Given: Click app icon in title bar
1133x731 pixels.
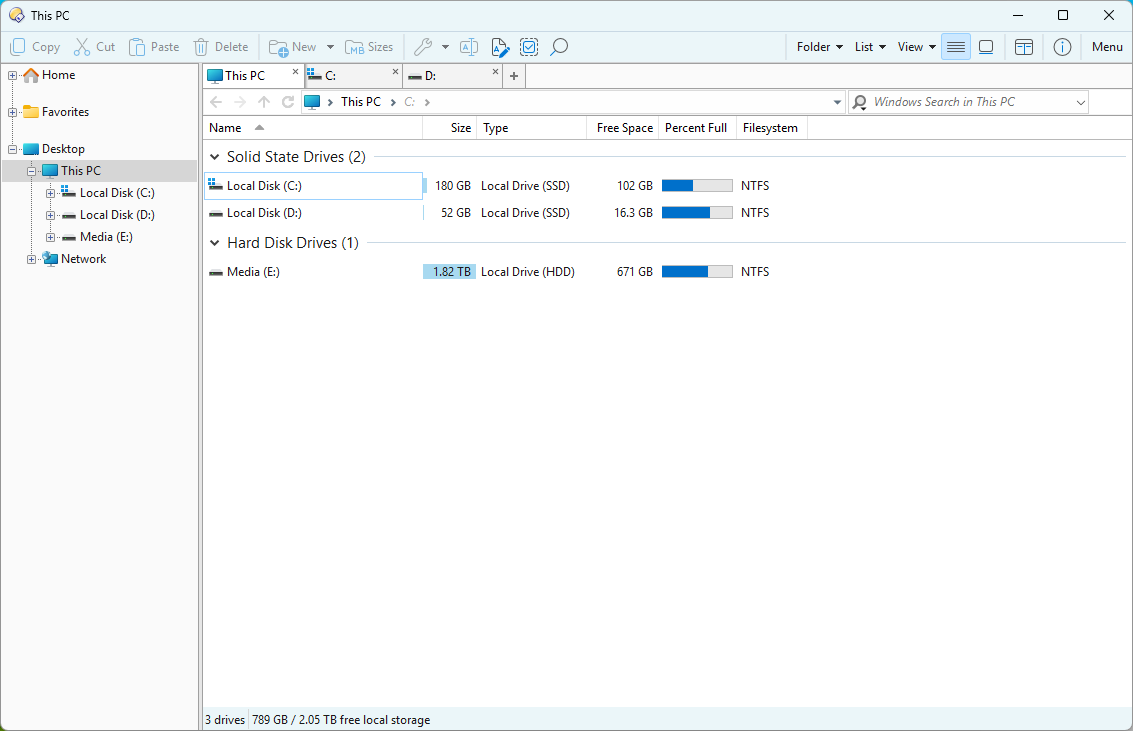Looking at the screenshot, I should (17, 15).
